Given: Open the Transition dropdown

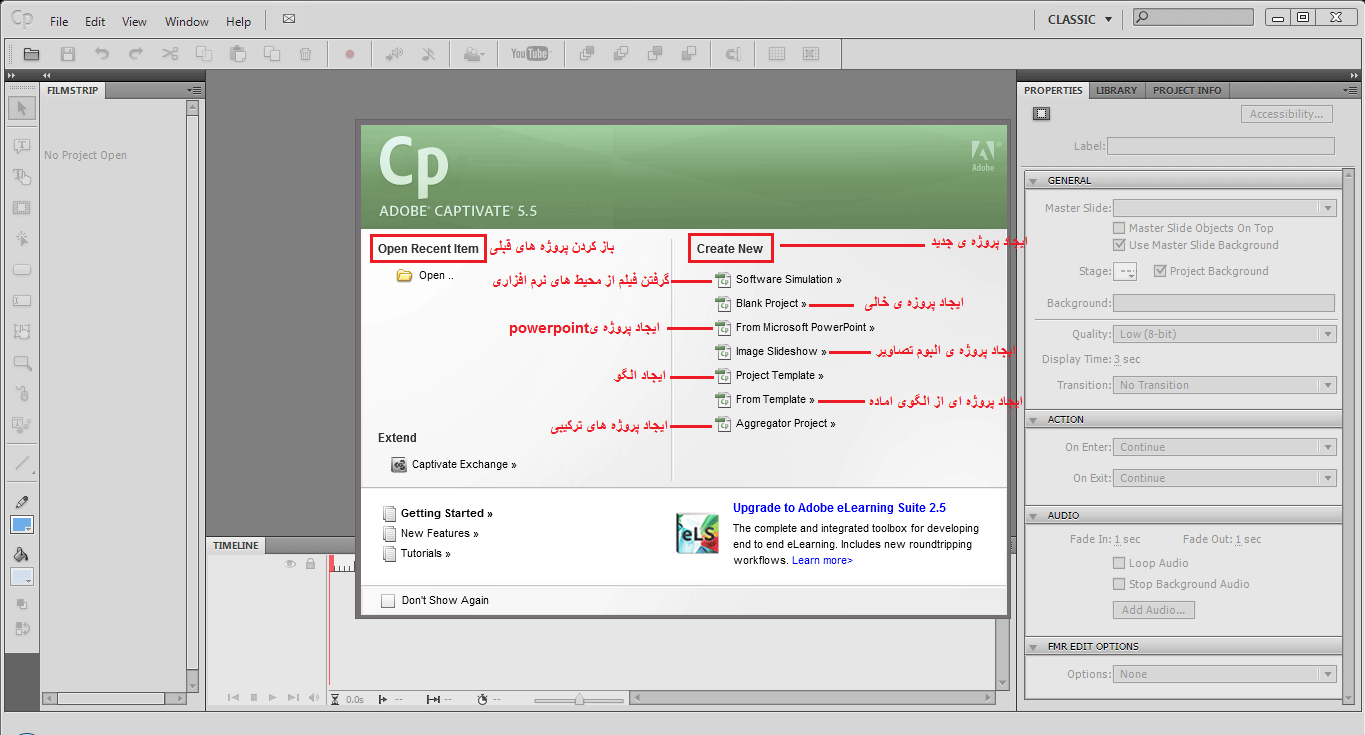Looking at the screenshot, I should pyautogui.click(x=1225, y=385).
